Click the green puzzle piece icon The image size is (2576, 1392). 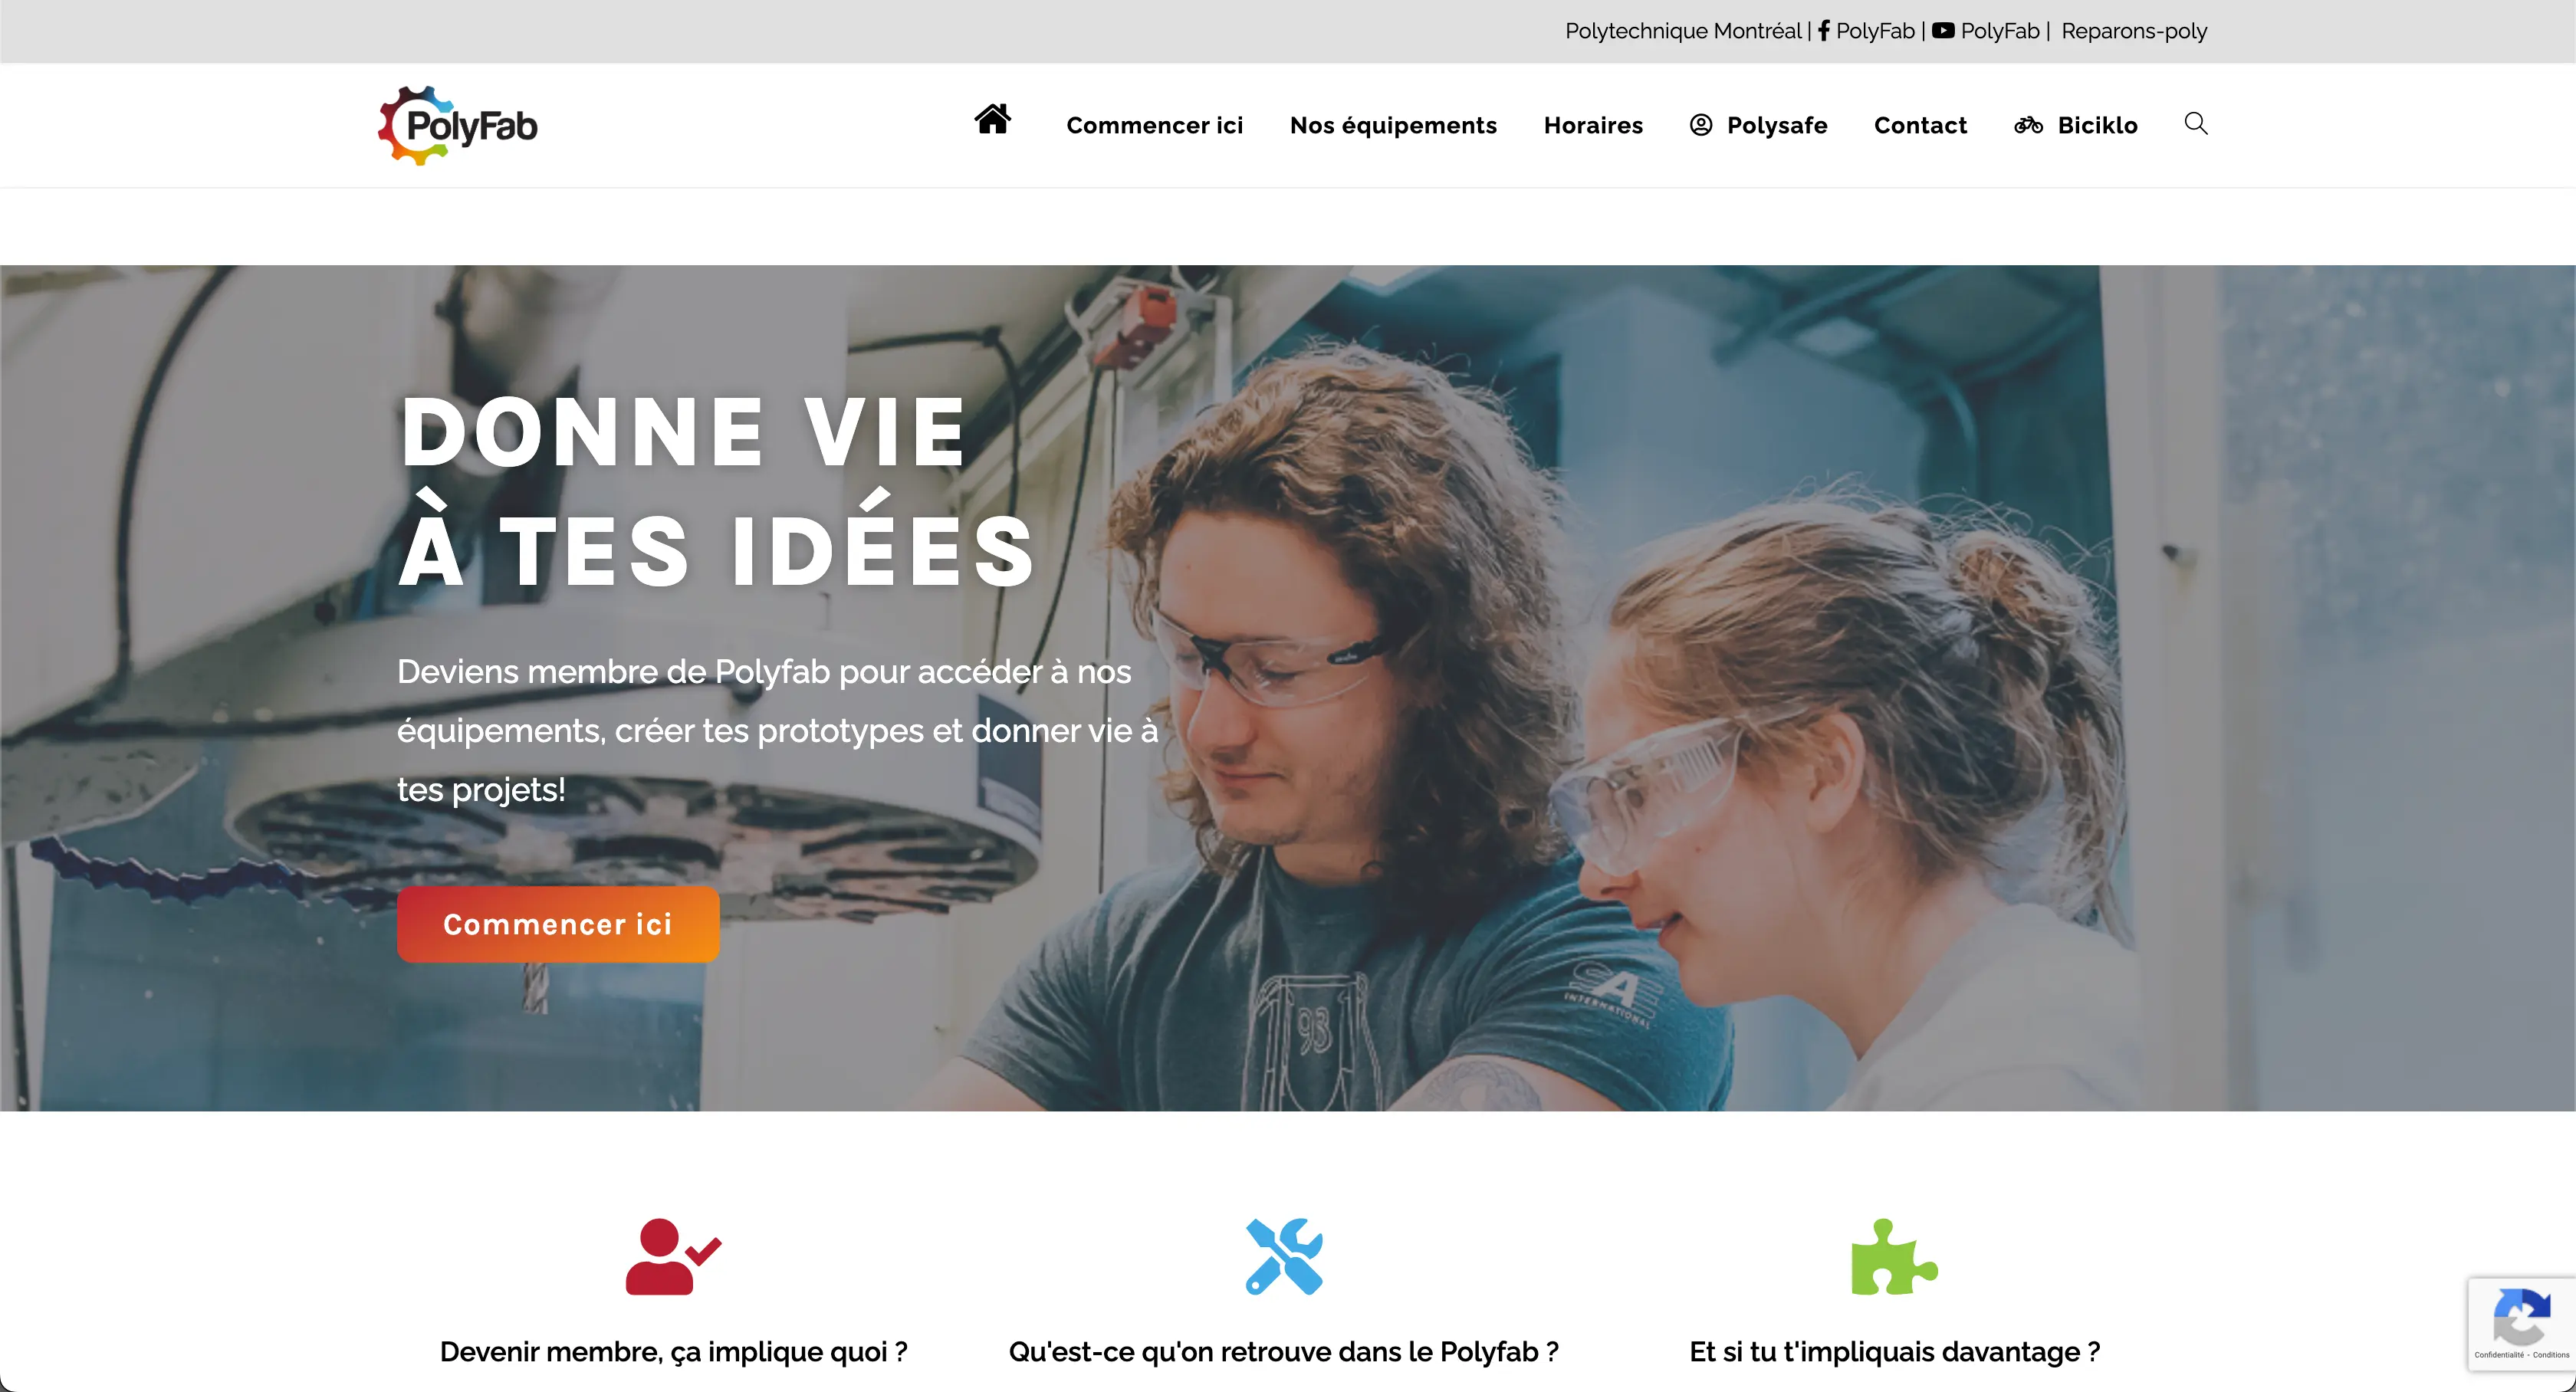coord(1894,1256)
